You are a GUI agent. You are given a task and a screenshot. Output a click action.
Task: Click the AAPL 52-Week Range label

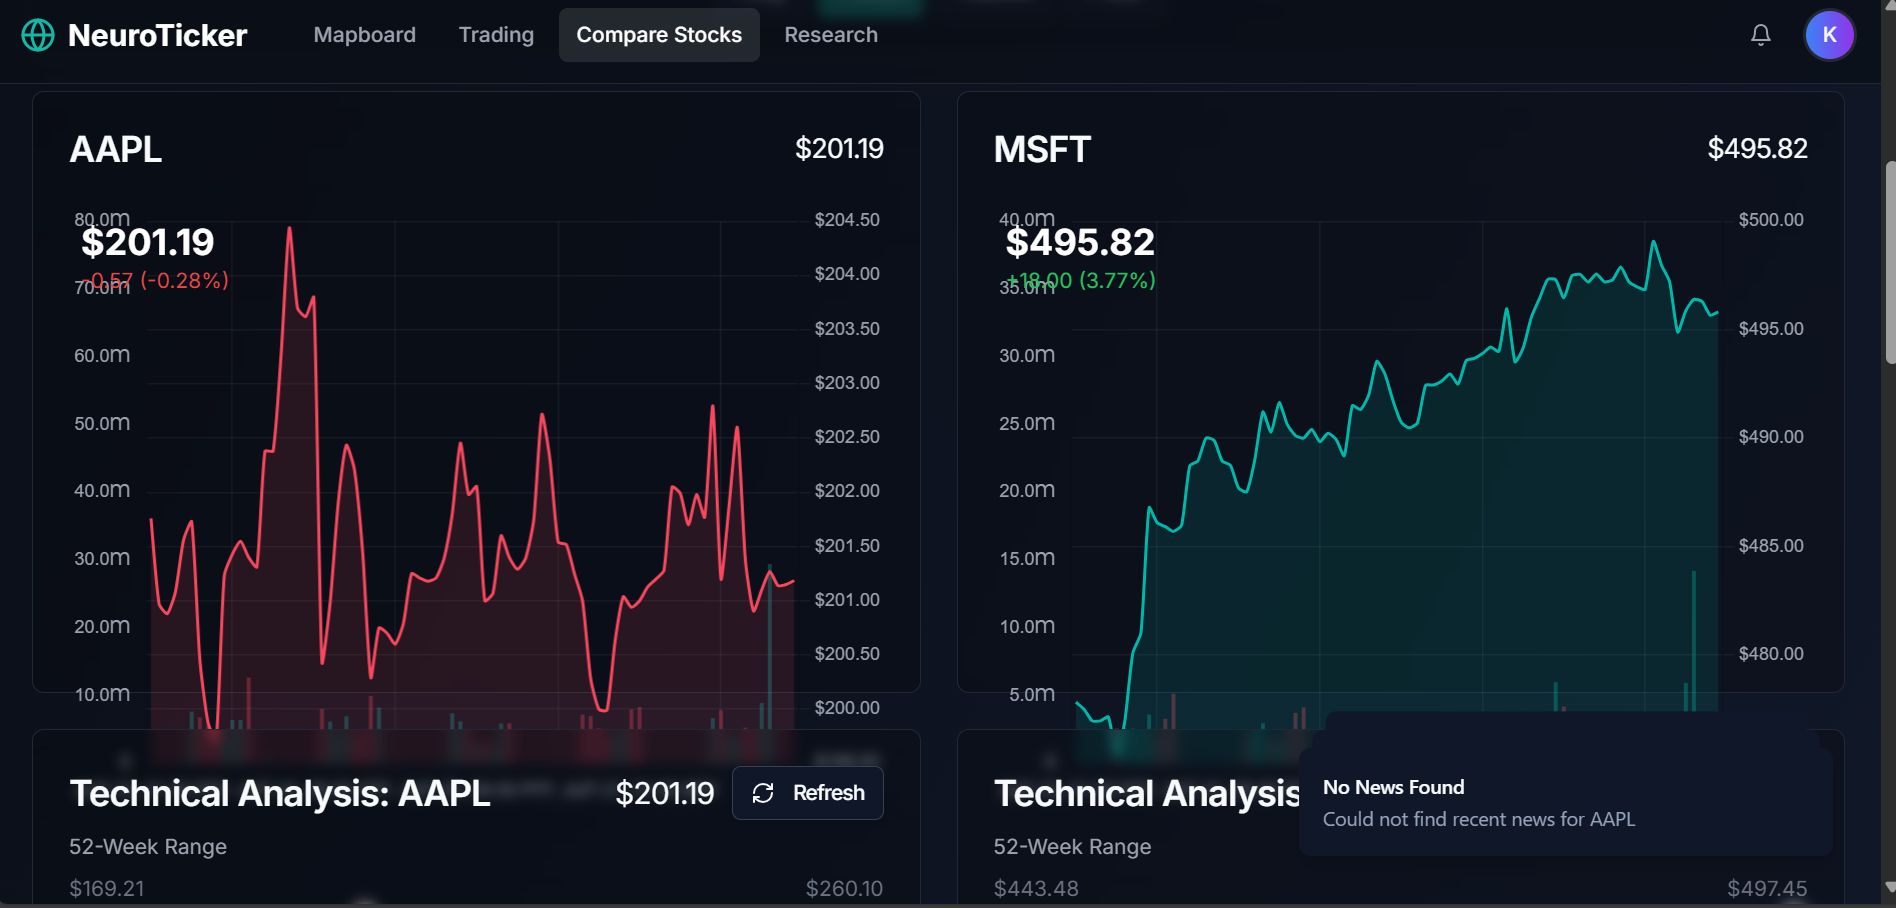148,846
